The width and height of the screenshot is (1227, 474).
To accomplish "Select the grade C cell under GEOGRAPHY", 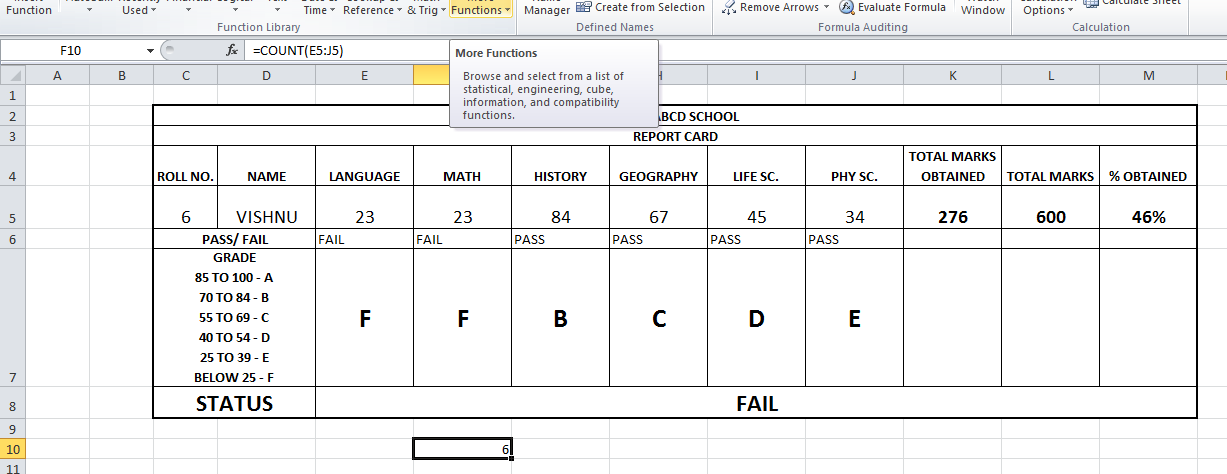I will click(658, 318).
